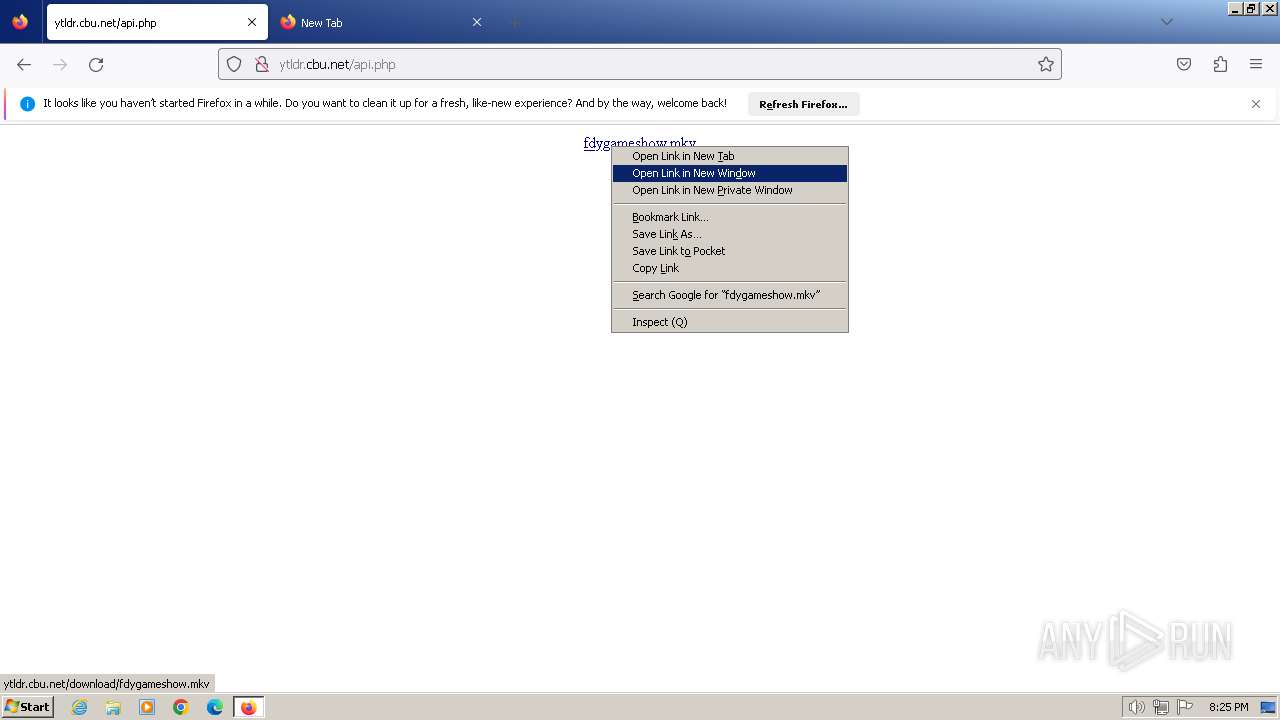List all tabs dropdown arrow
1280x720 pixels.
[1166, 22]
